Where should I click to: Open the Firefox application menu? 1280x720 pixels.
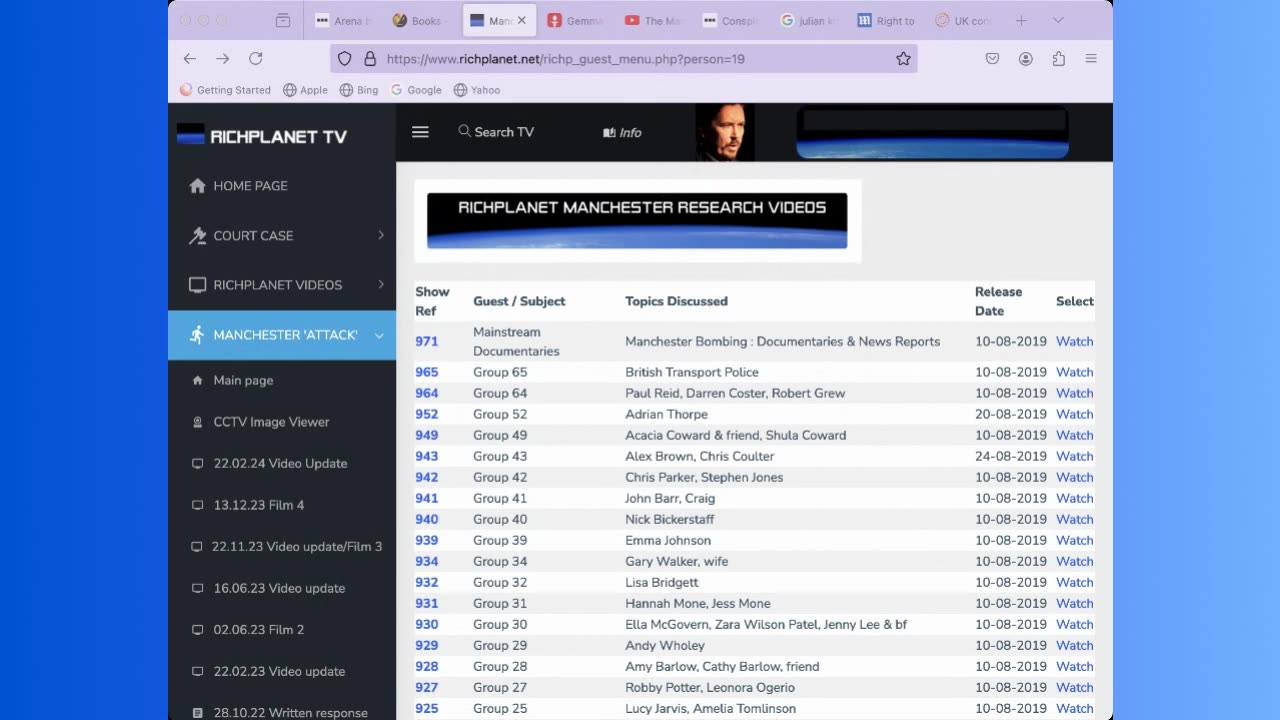tap(1091, 59)
